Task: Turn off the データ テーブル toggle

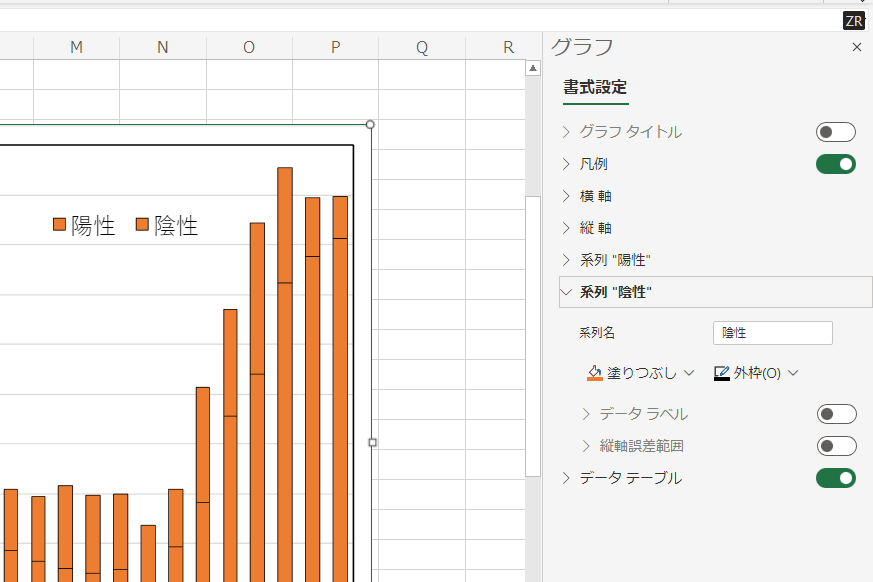Action: tap(836, 478)
